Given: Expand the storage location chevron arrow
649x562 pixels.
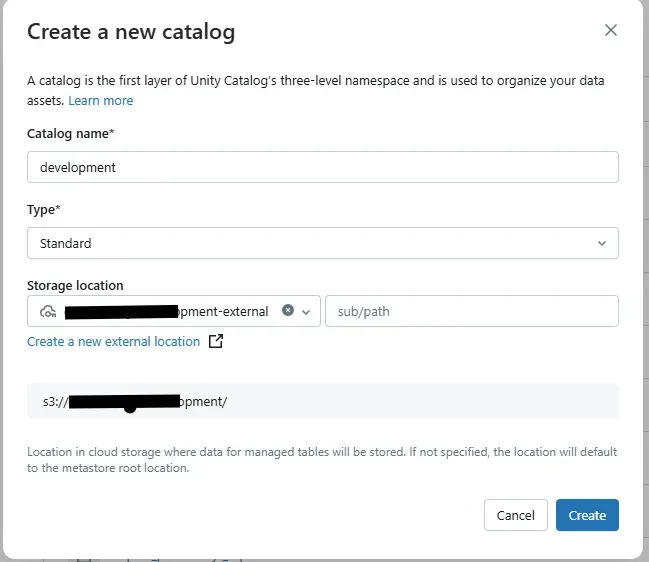Looking at the screenshot, I should click(306, 312).
